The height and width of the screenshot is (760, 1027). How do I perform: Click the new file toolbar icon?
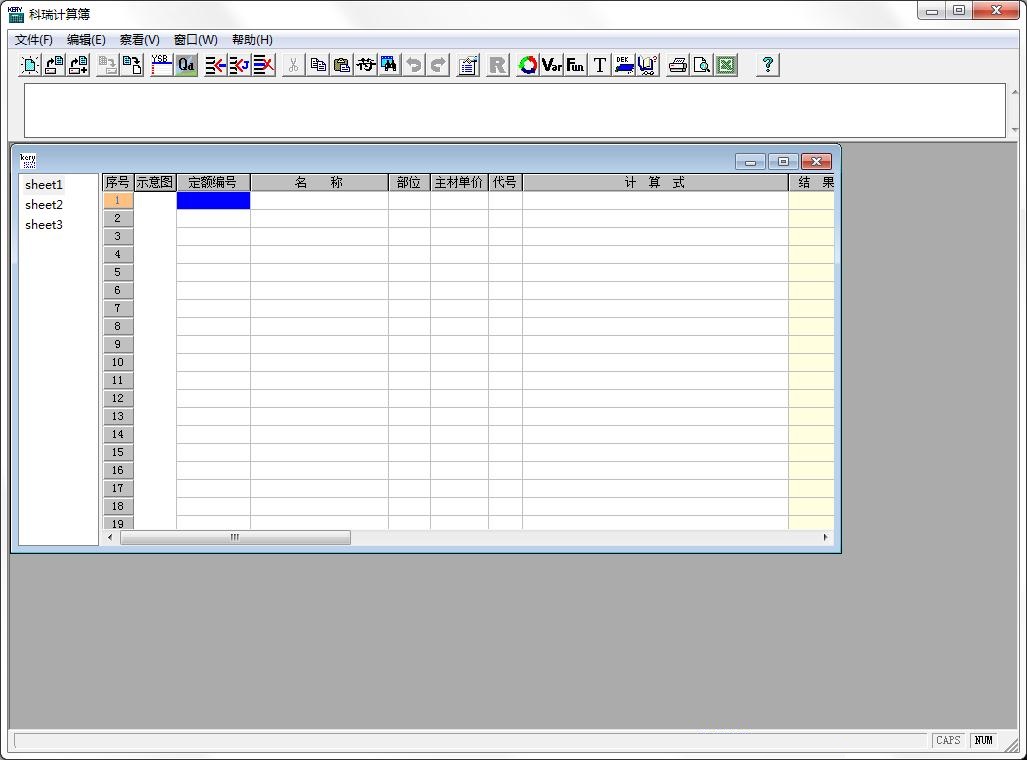point(30,65)
